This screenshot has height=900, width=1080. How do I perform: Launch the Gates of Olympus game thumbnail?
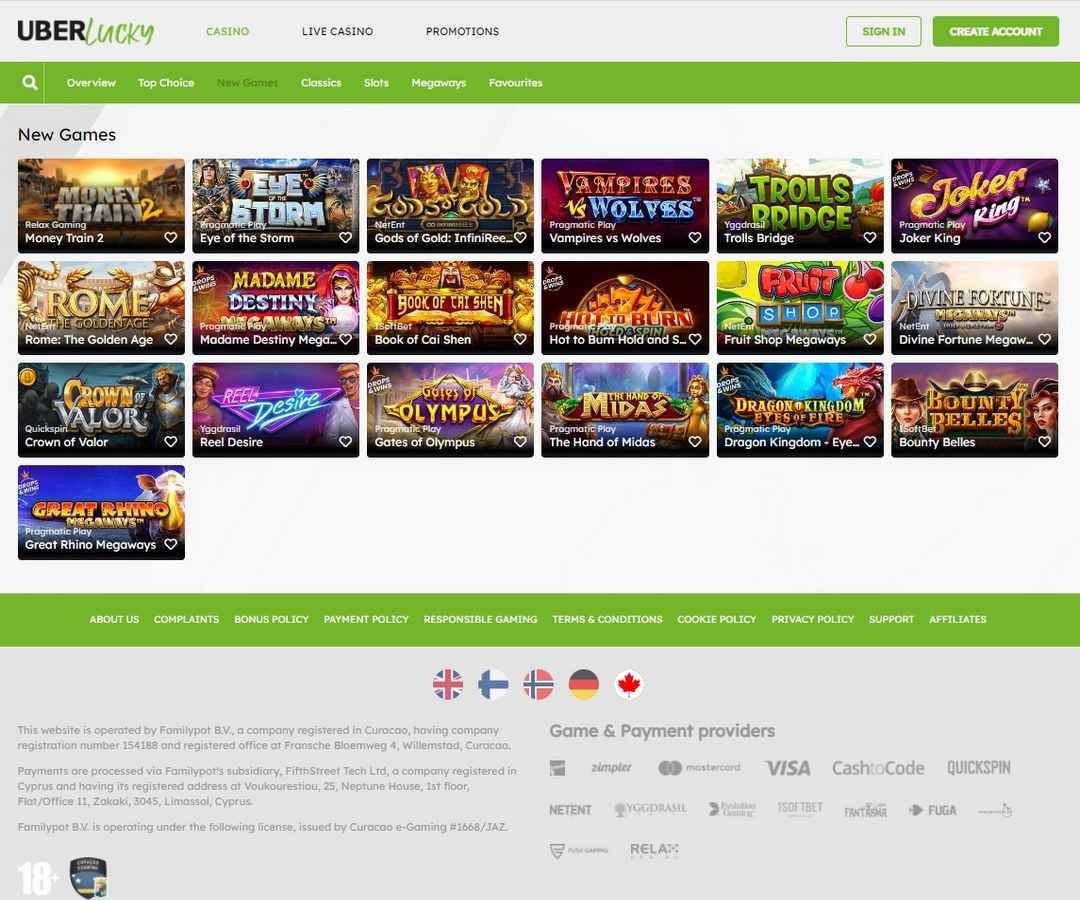click(450, 410)
